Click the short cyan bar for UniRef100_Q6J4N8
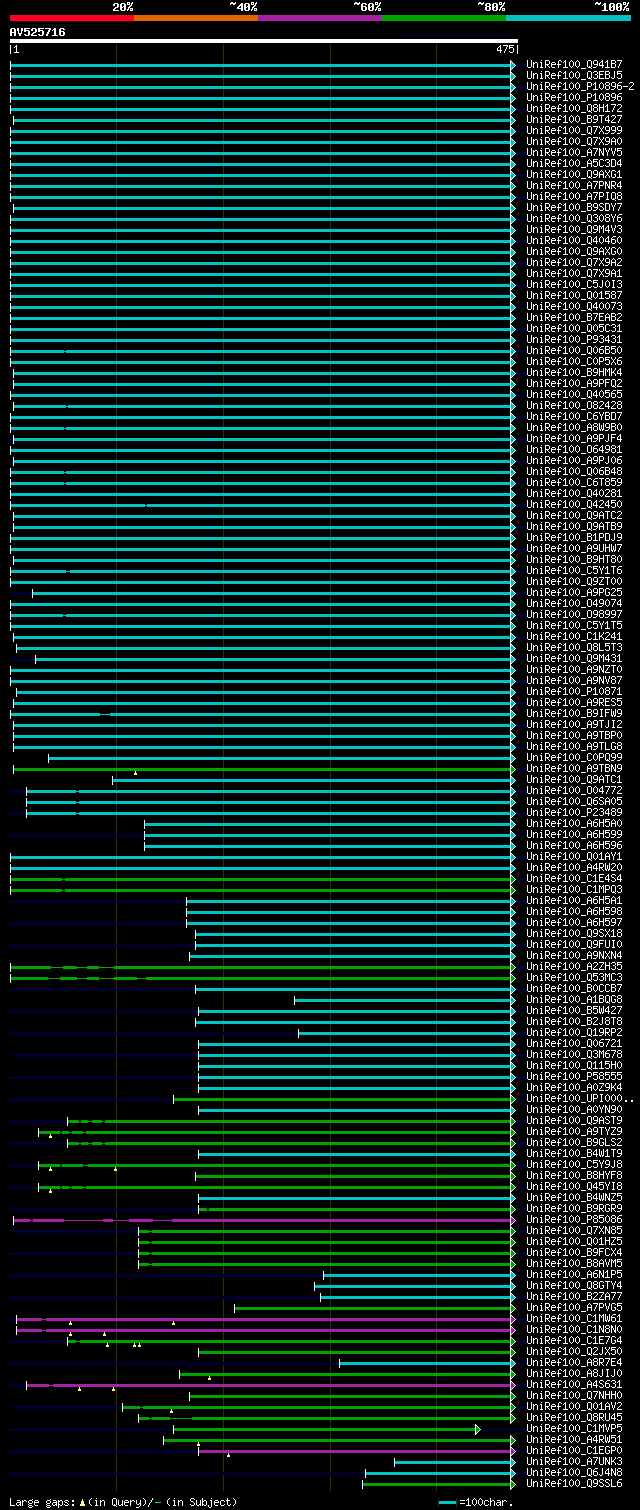640x1510 pixels. 440,1473
